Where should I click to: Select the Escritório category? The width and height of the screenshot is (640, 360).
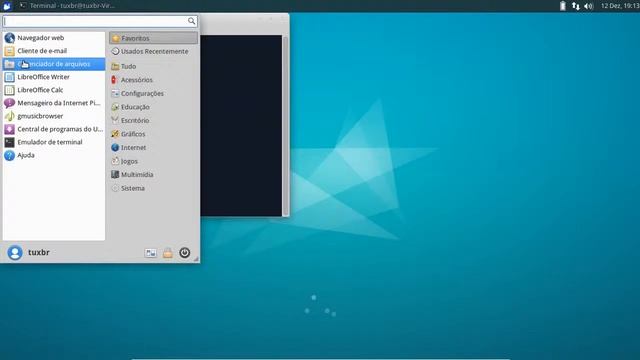pos(153,120)
